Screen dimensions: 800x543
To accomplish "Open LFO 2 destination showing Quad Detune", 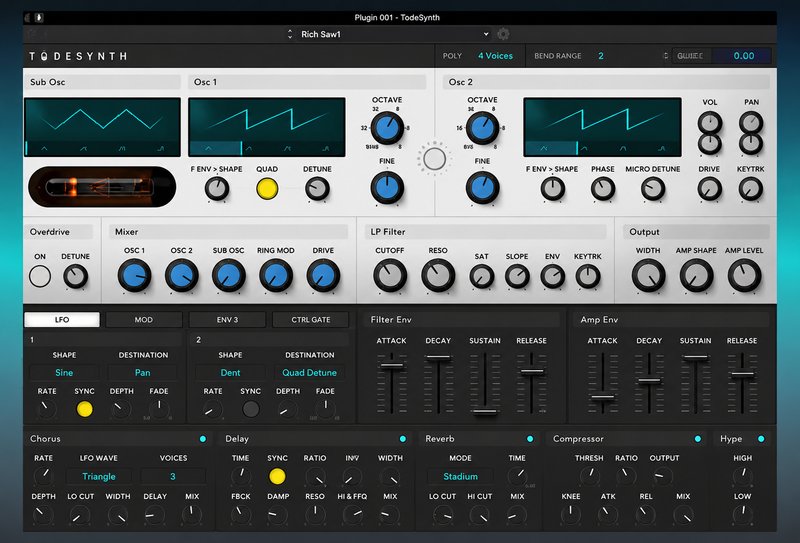I will (x=310, y=373).
